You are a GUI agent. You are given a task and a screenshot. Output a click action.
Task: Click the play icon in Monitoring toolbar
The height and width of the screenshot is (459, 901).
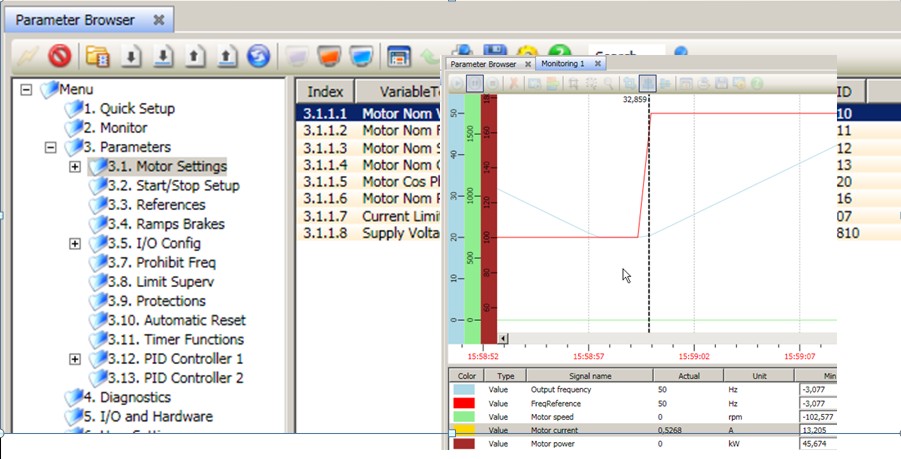point(457,84)
